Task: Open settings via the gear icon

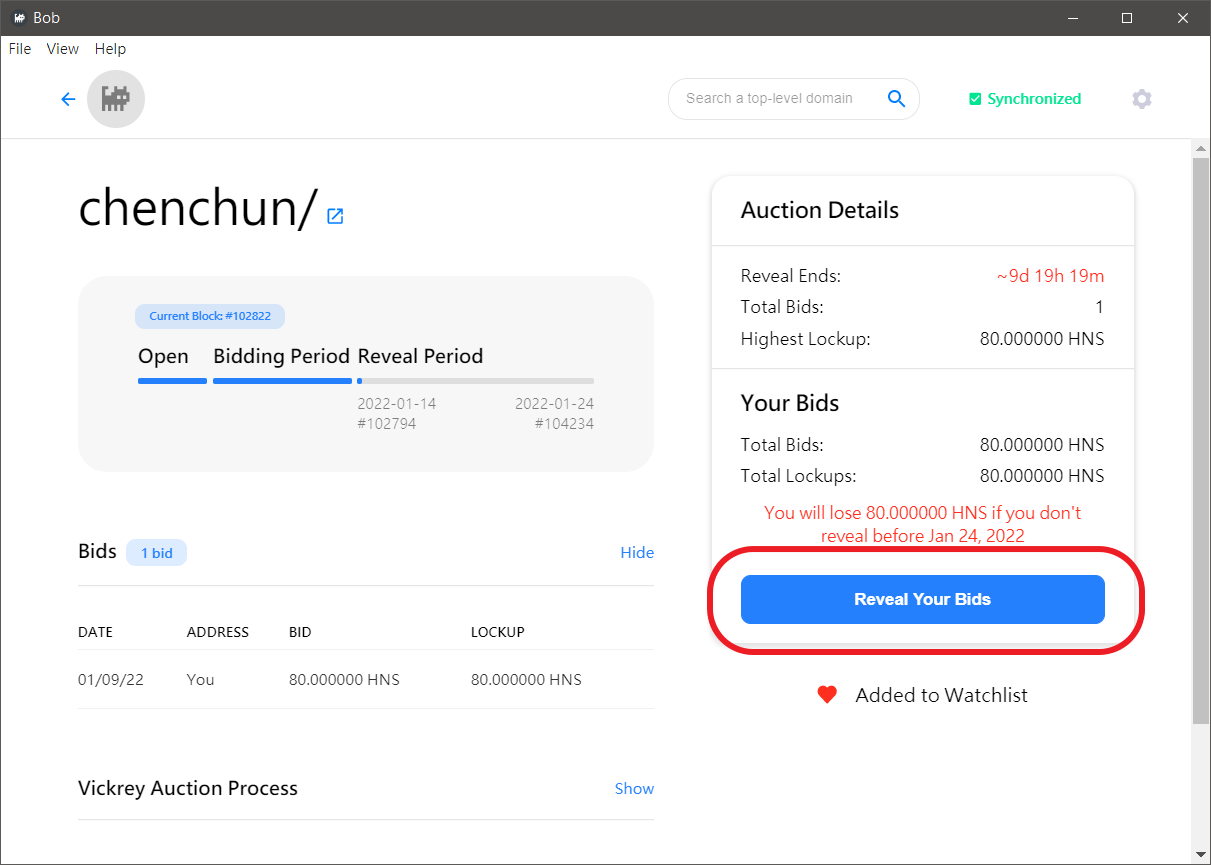Action: click(1142, 99)
